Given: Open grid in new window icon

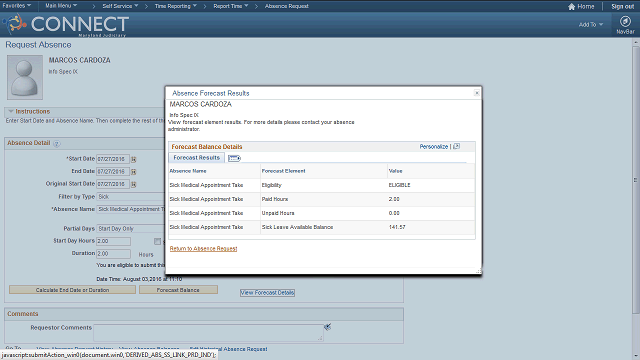Looking at the screenshot, I should (457, 146).
